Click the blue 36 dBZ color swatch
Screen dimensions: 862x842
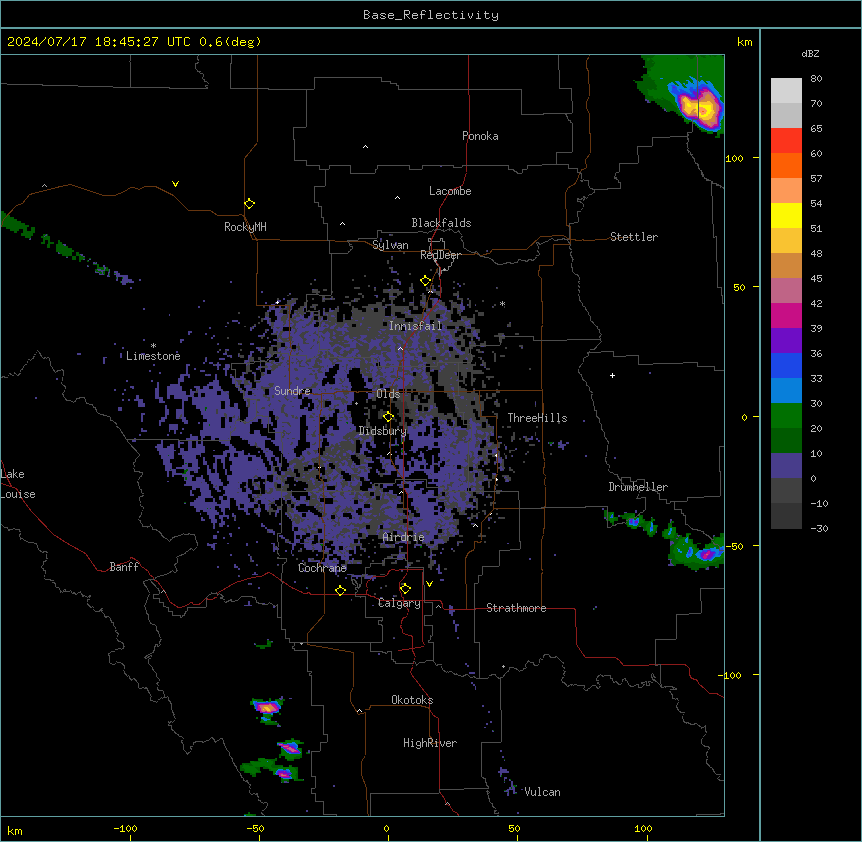(x=786, y=365)
